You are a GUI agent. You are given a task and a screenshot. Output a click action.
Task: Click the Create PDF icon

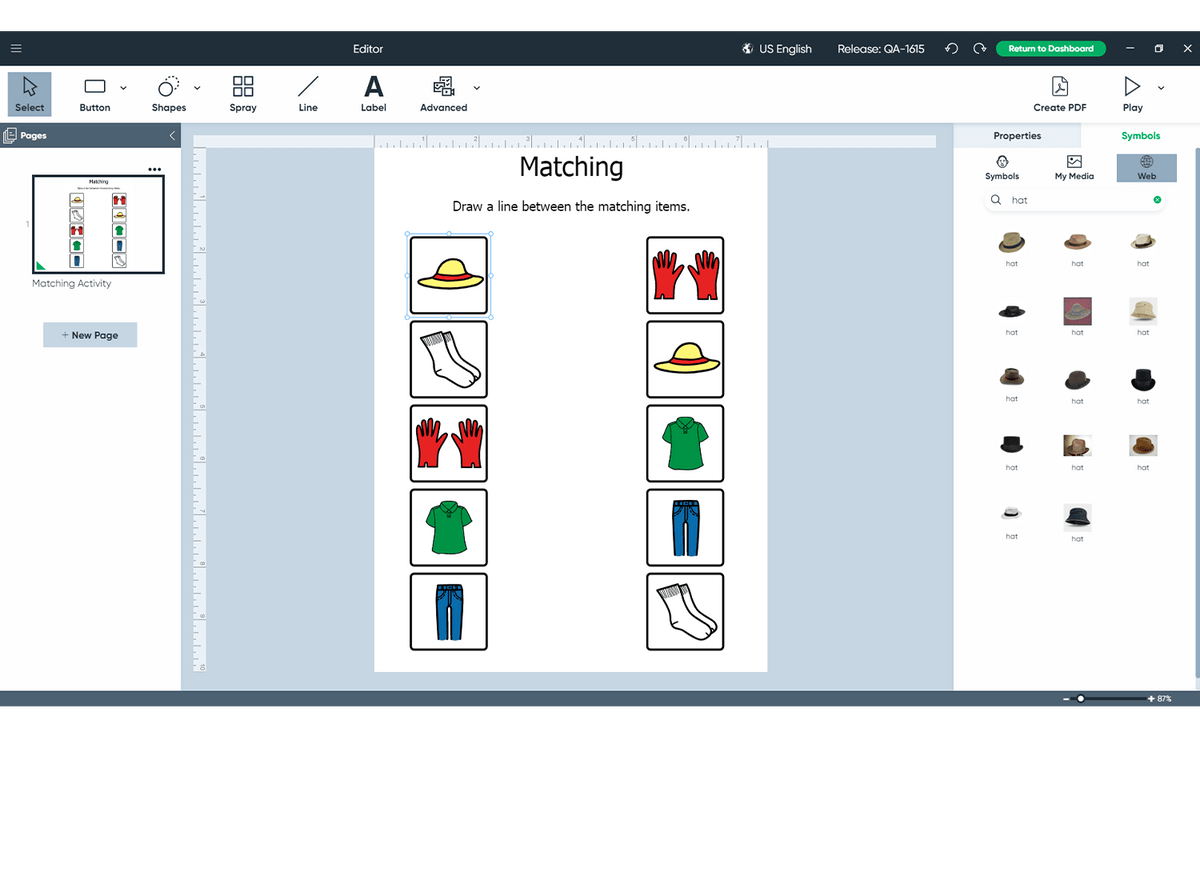[1060, 93]
